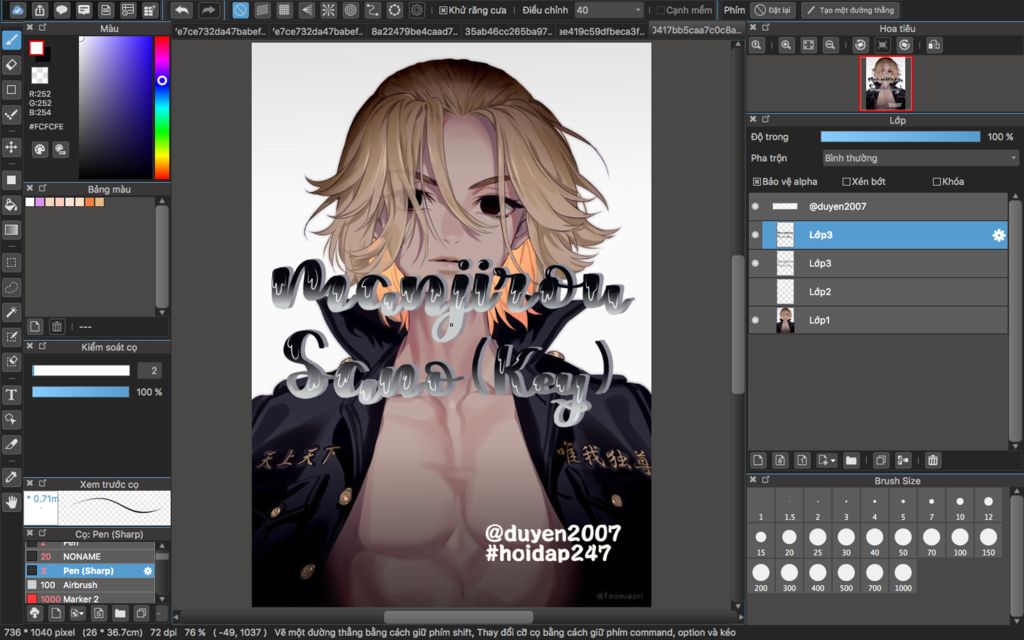Adjust the Độ trong opacity slider

[x=900, y=136]
